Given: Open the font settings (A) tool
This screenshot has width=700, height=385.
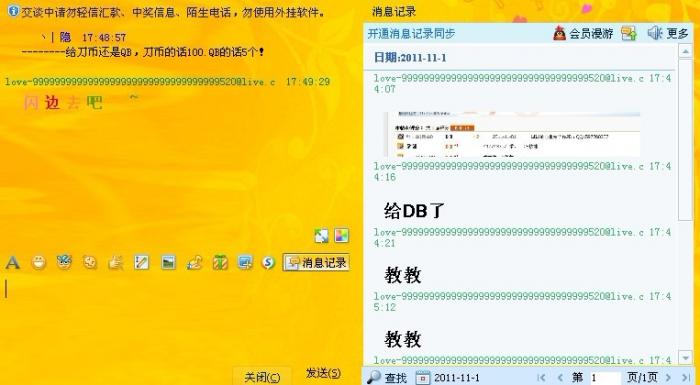Looking at the screenshot, I should (x=13, y=263).
